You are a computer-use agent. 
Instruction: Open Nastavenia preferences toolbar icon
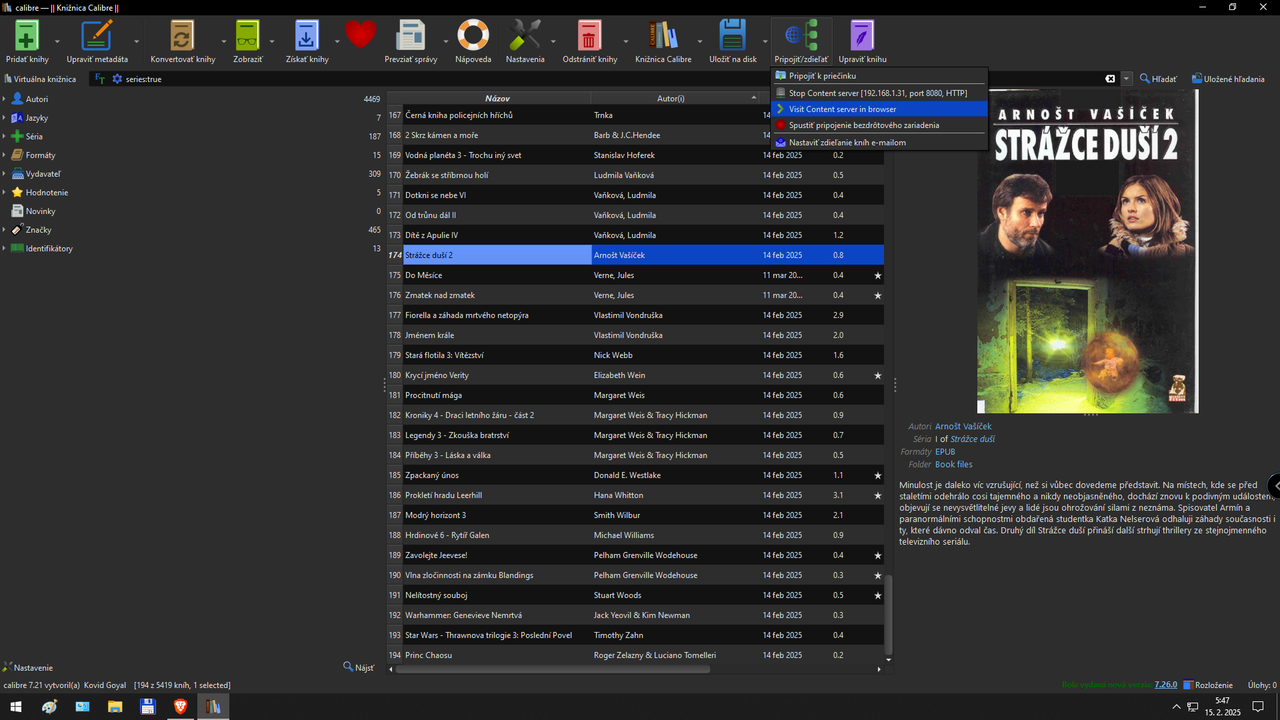[525, 36]
